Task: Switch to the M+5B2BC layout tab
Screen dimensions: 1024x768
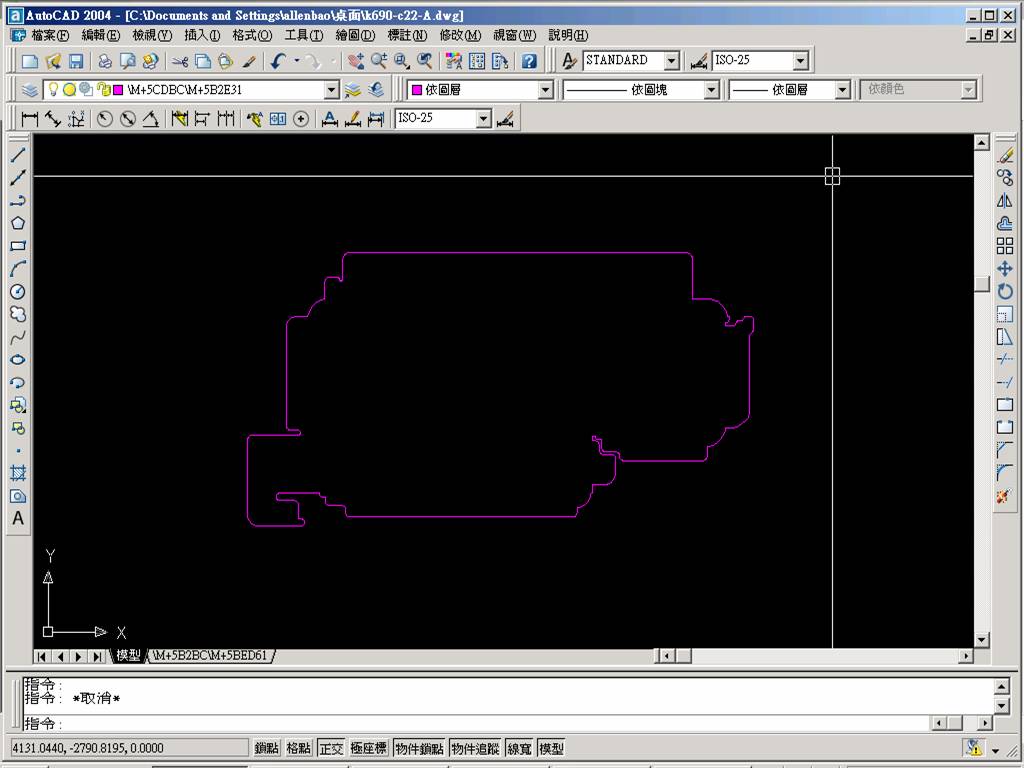Action: click(x=210, y=655)
